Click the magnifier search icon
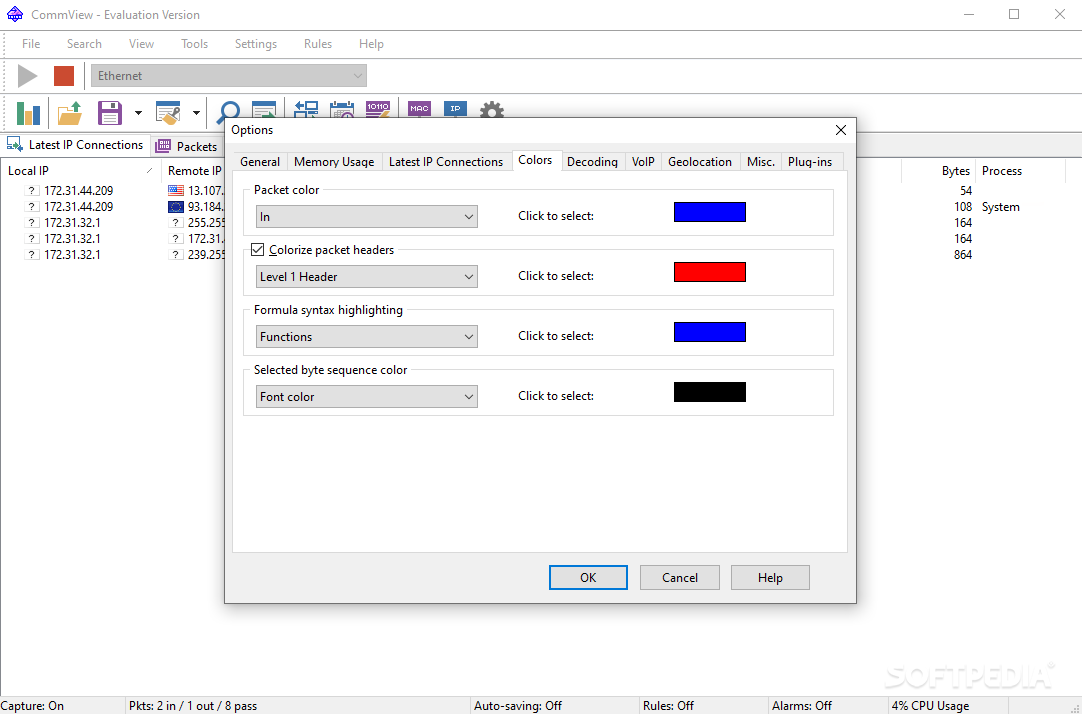1082x714 pixels. click(x=228, y=111)
